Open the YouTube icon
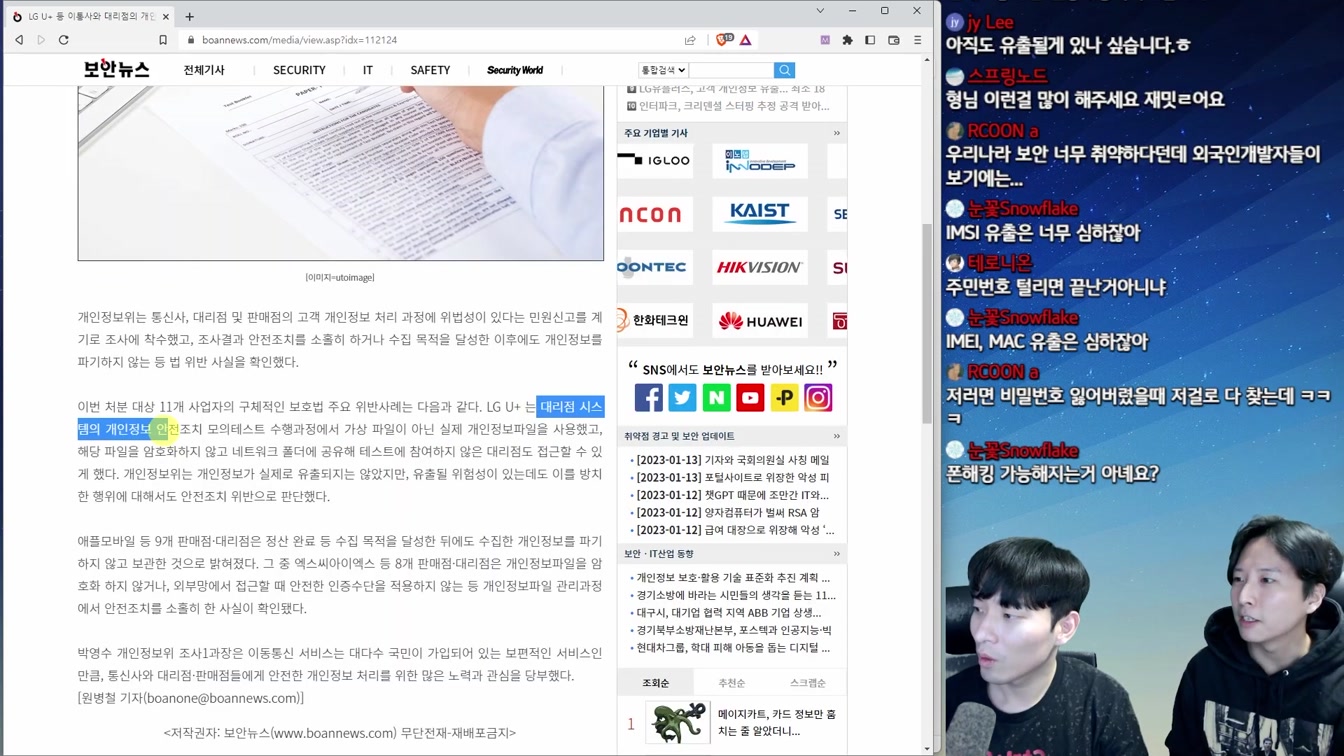Viewport: 1344px width, 756px height. [750, 398]
